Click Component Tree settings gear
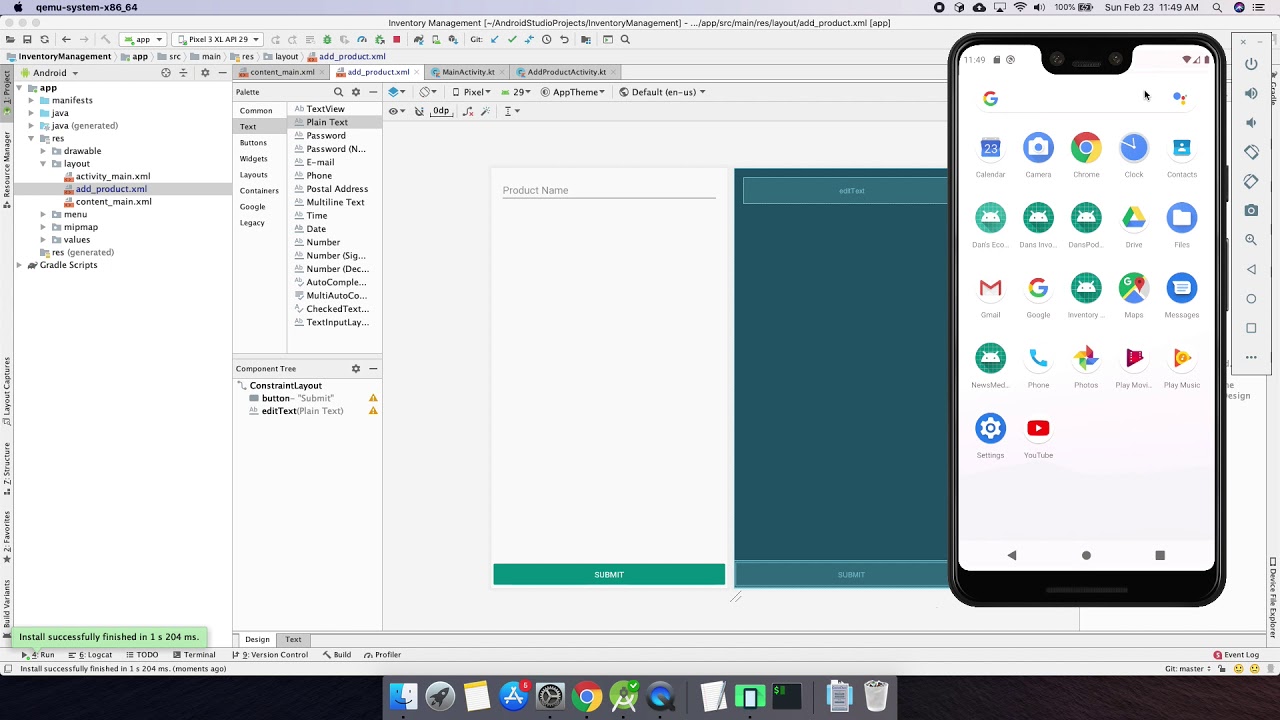 (355, 369)
